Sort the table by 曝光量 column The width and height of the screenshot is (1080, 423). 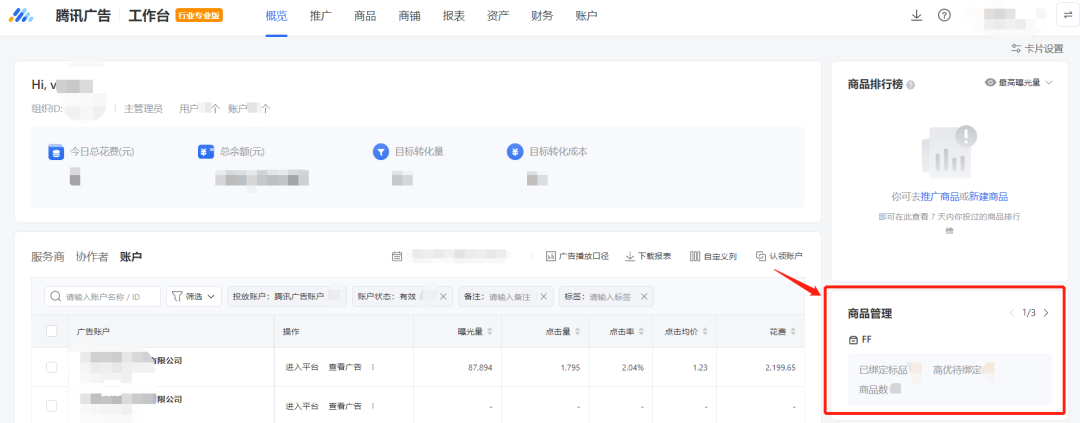[x=490, y=332]
